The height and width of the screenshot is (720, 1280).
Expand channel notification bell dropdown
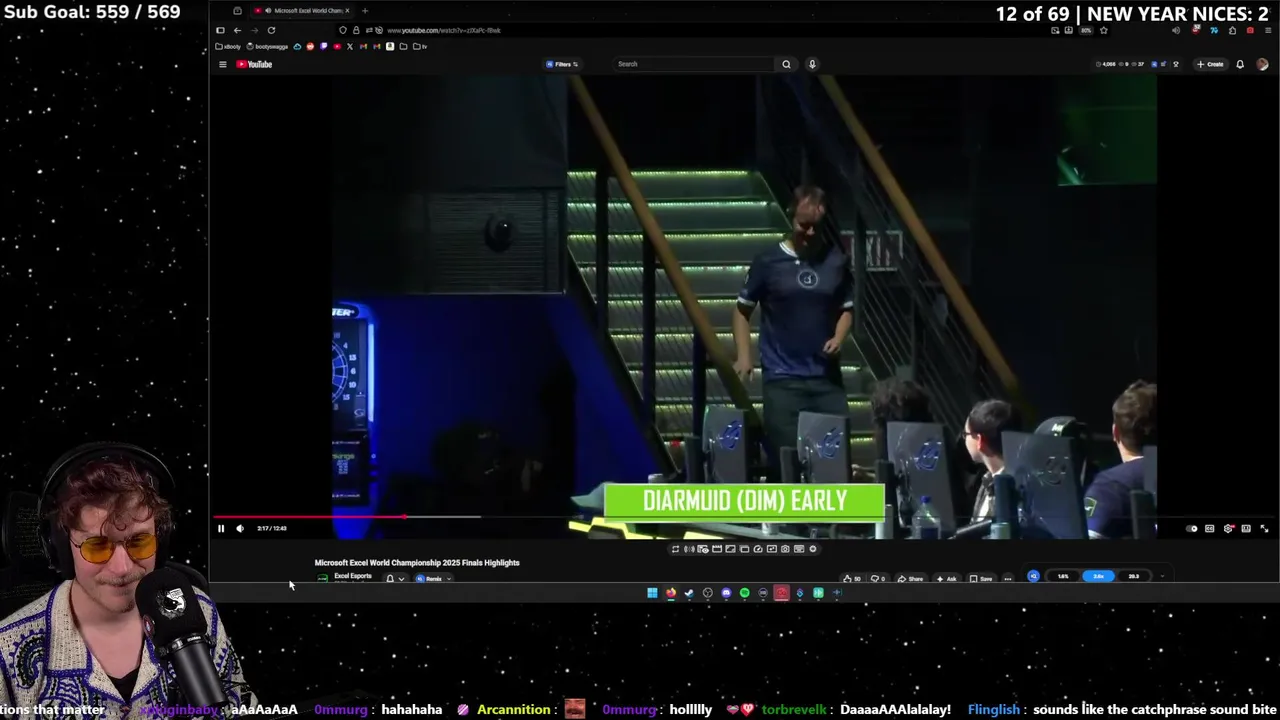395,578
